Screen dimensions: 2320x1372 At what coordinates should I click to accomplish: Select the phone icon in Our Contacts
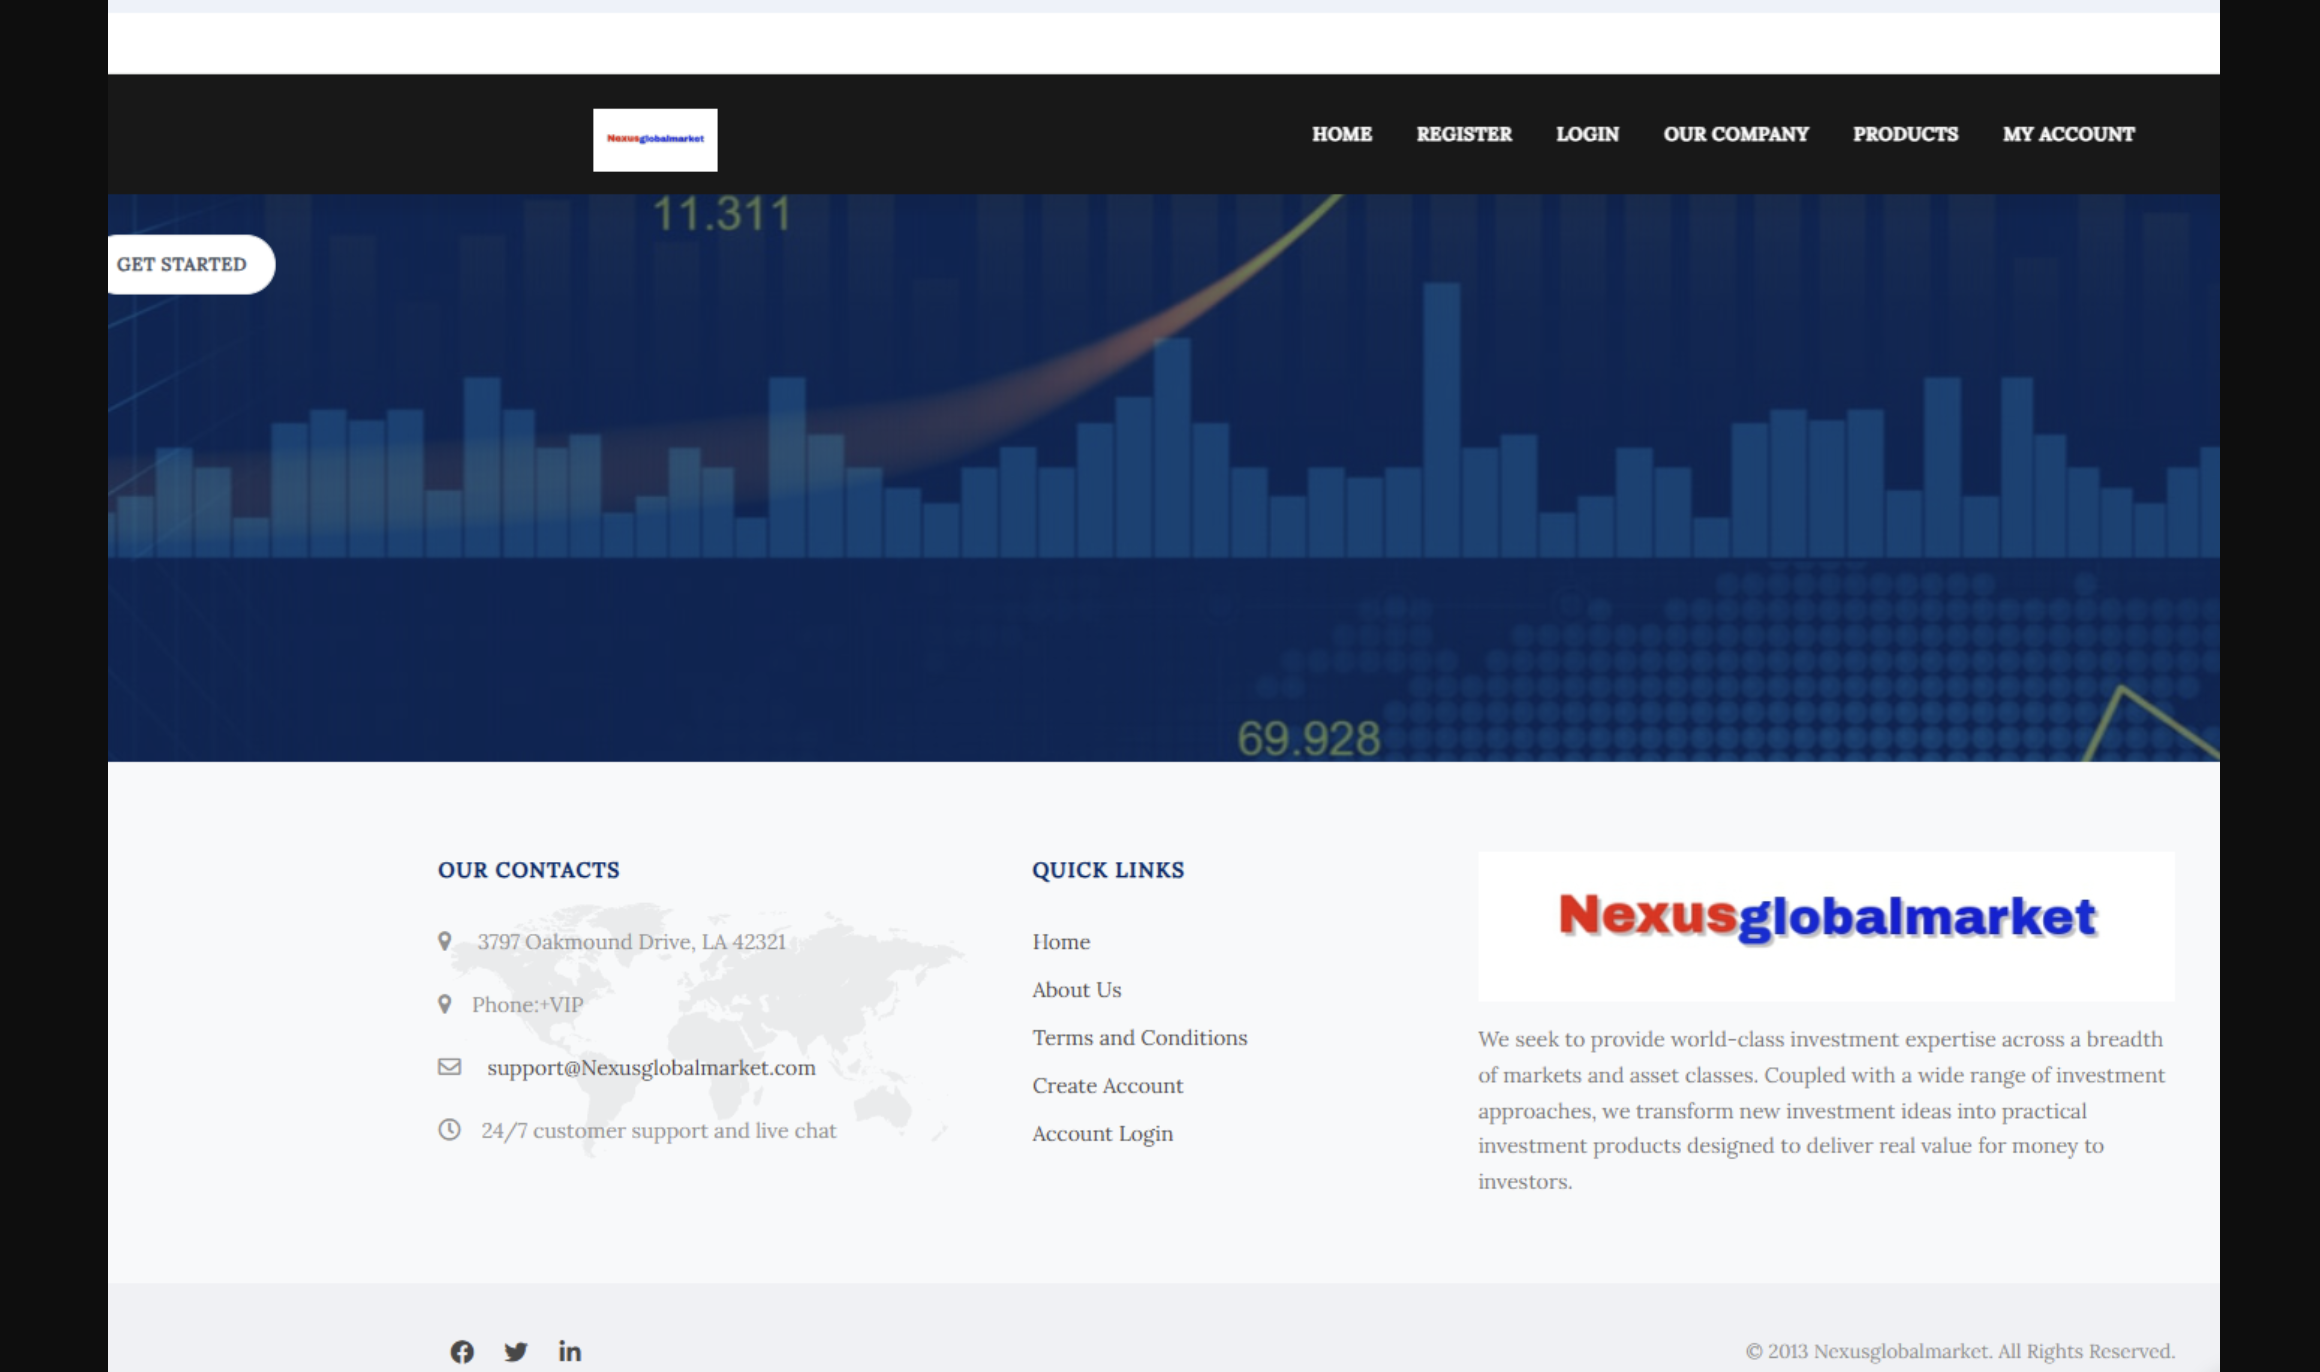[446, 1004]
